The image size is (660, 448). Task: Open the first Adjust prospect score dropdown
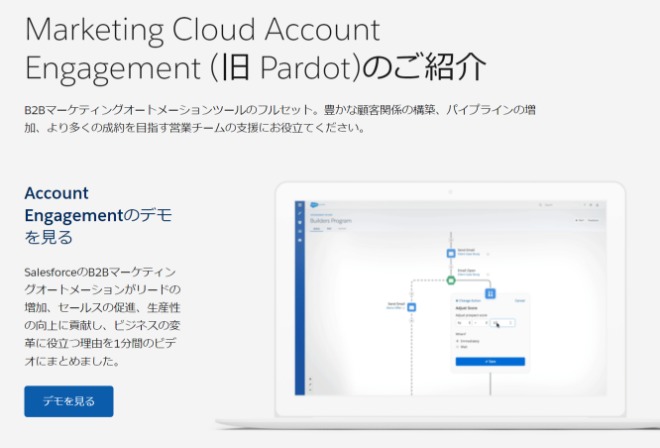[x=461, y=324]
